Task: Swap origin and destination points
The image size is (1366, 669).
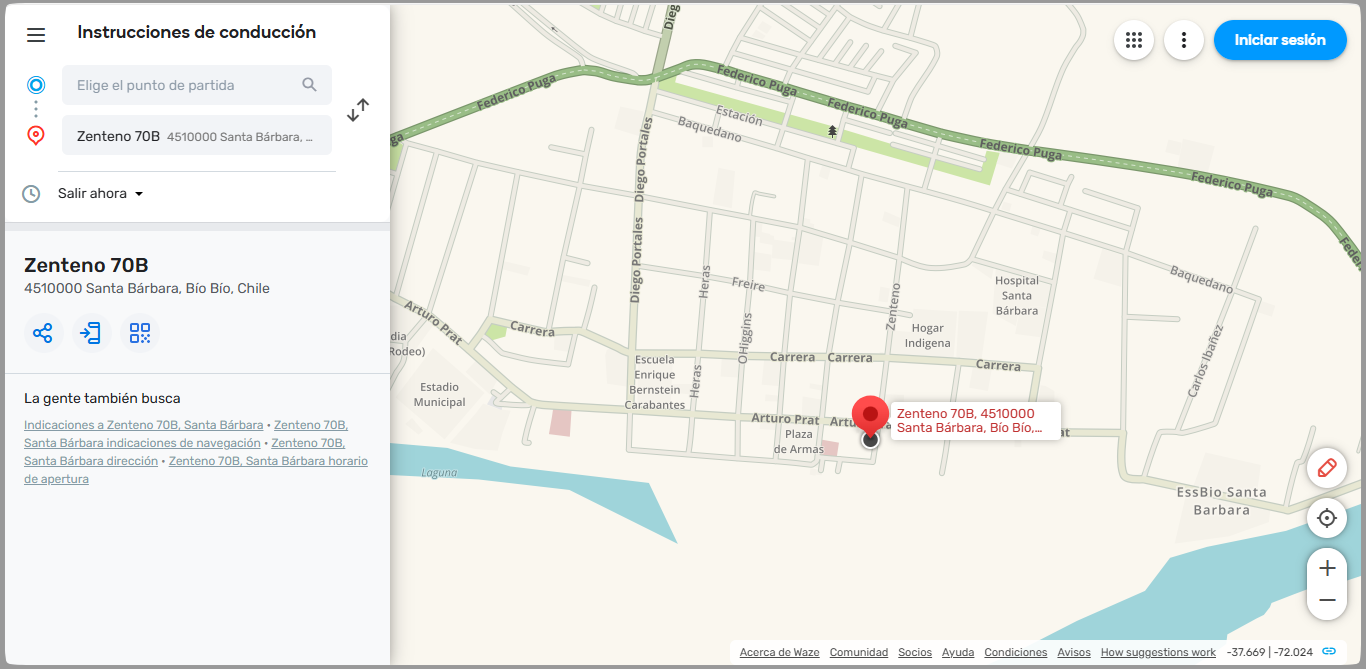Action: (358, 110)
